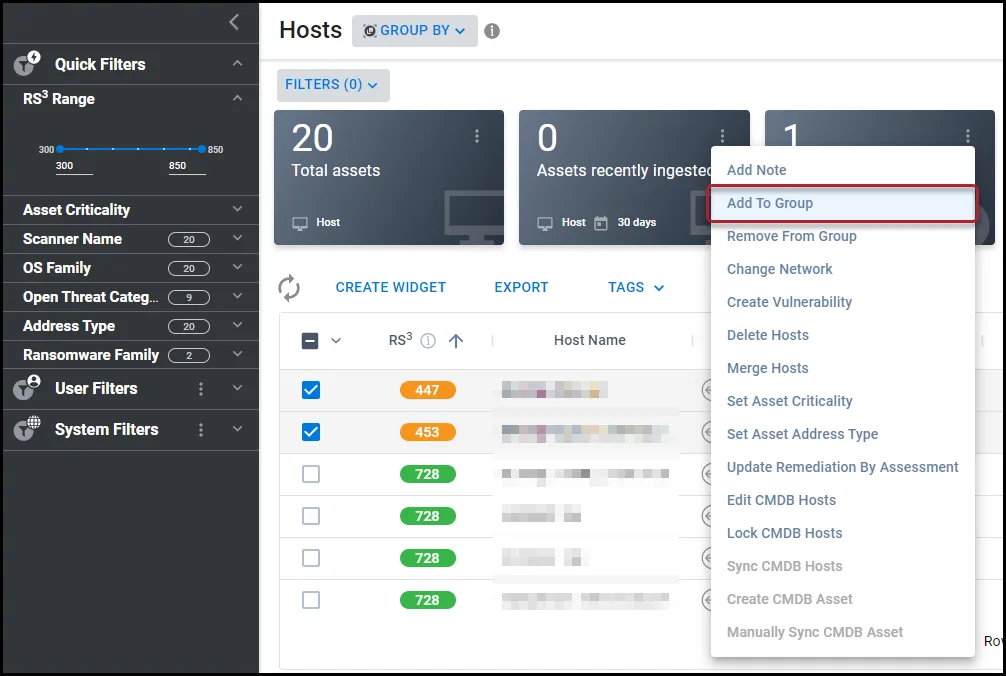The image size is (1006, 676).
Task: Expand the Address Type filter
Action: [237, 325]
